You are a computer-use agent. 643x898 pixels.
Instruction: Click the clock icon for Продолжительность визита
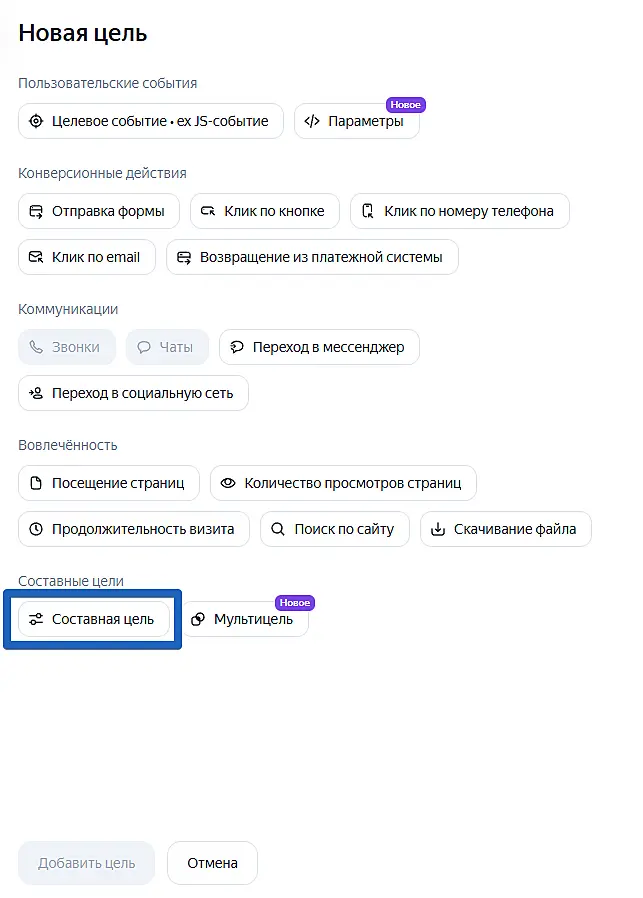pos(36,529)
